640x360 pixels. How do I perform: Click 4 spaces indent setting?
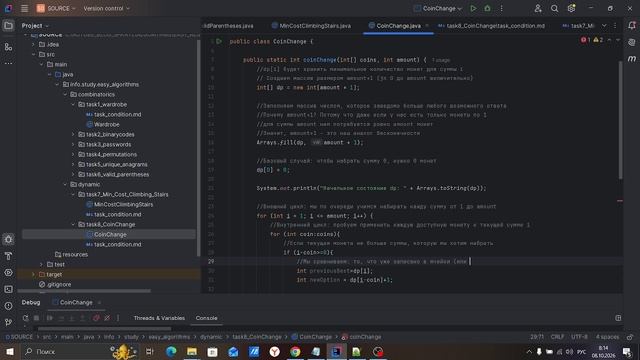pos(607,337)
